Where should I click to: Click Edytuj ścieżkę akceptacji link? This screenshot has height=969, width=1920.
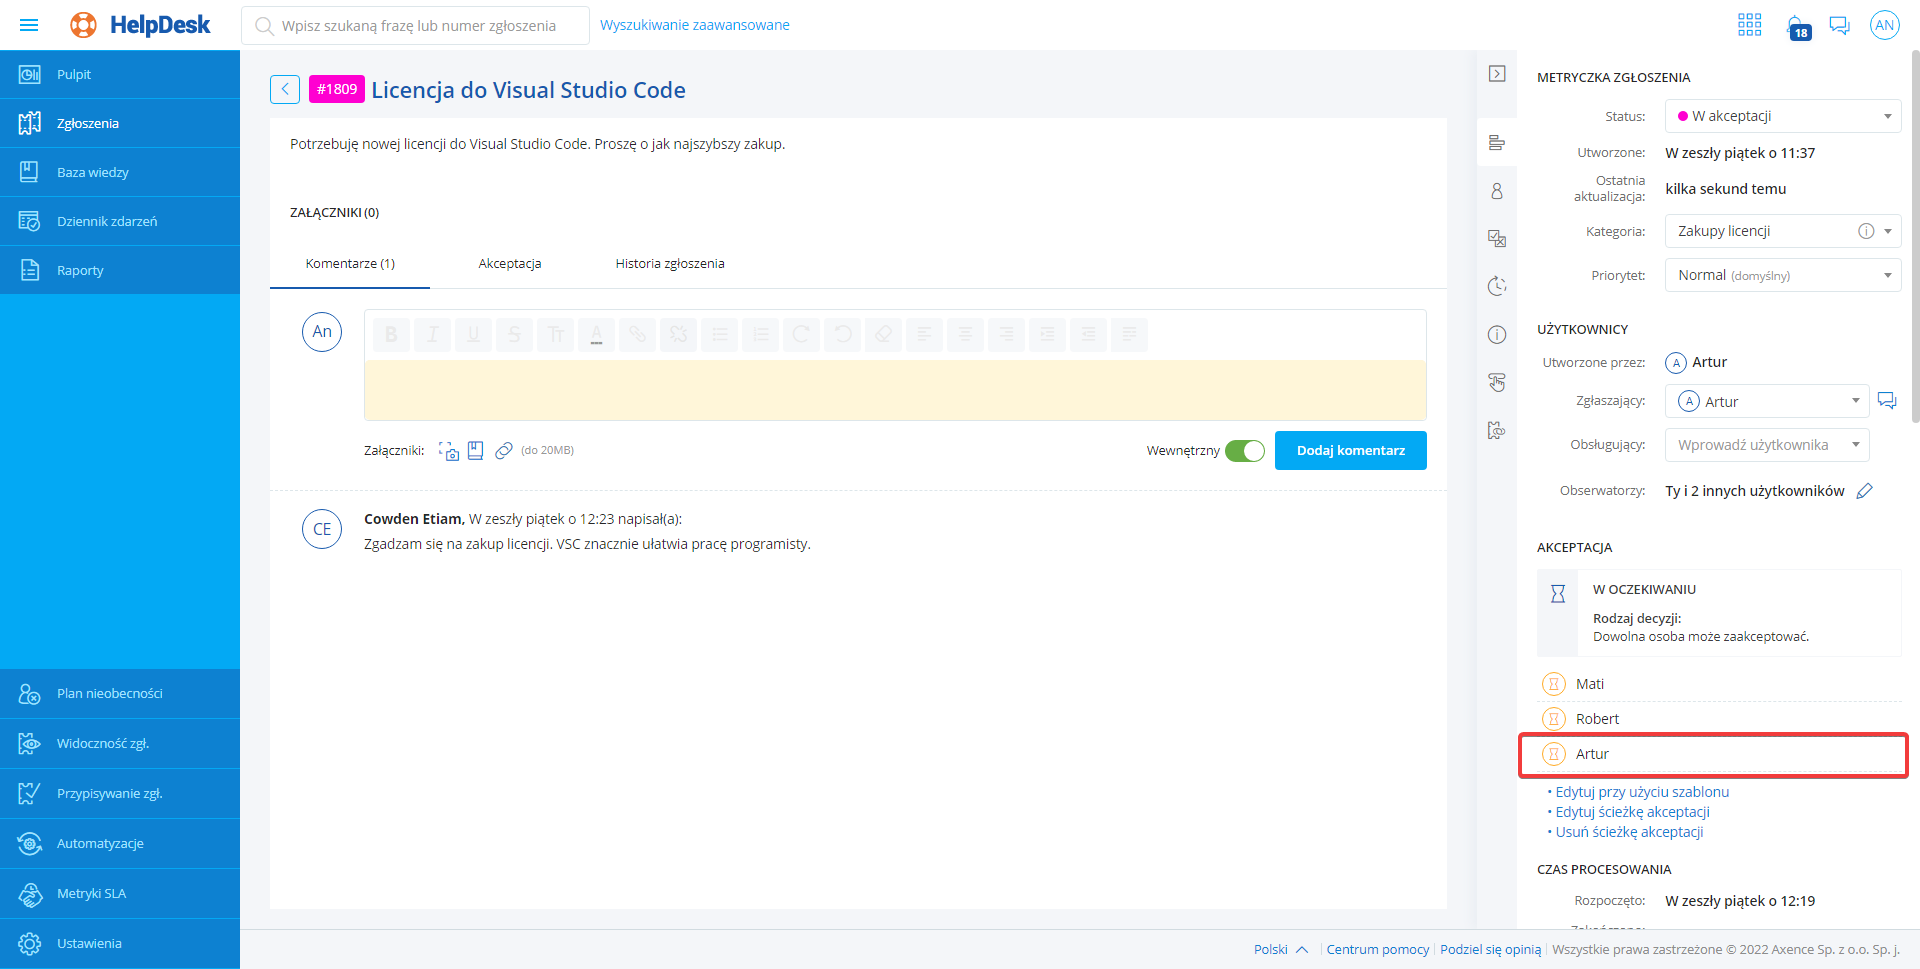click(1632, 812)
